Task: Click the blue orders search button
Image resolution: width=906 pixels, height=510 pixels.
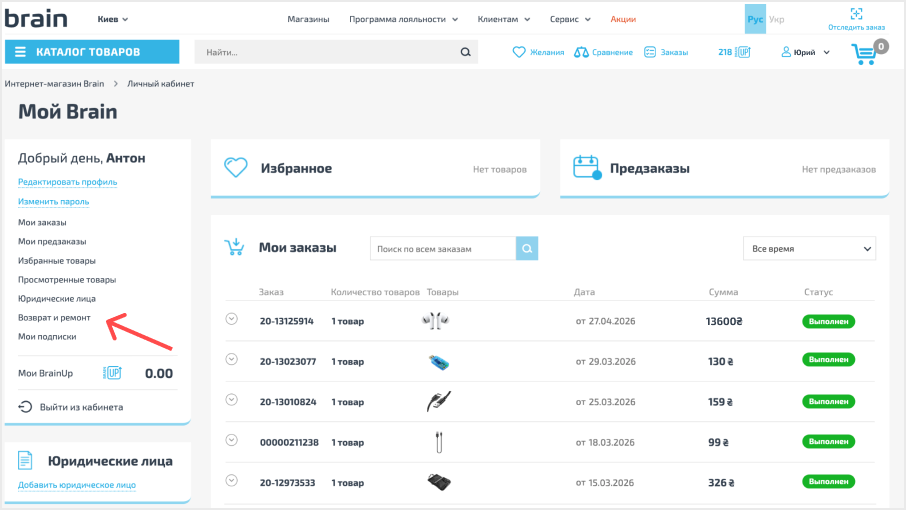Action: [x=527, y=248]
